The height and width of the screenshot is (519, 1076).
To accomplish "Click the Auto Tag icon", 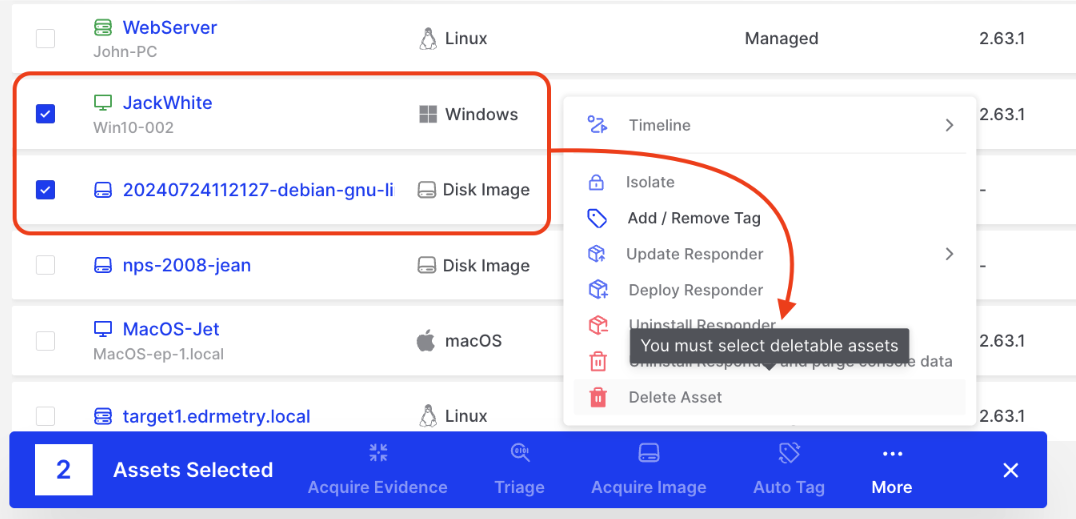I will point(789,453).
